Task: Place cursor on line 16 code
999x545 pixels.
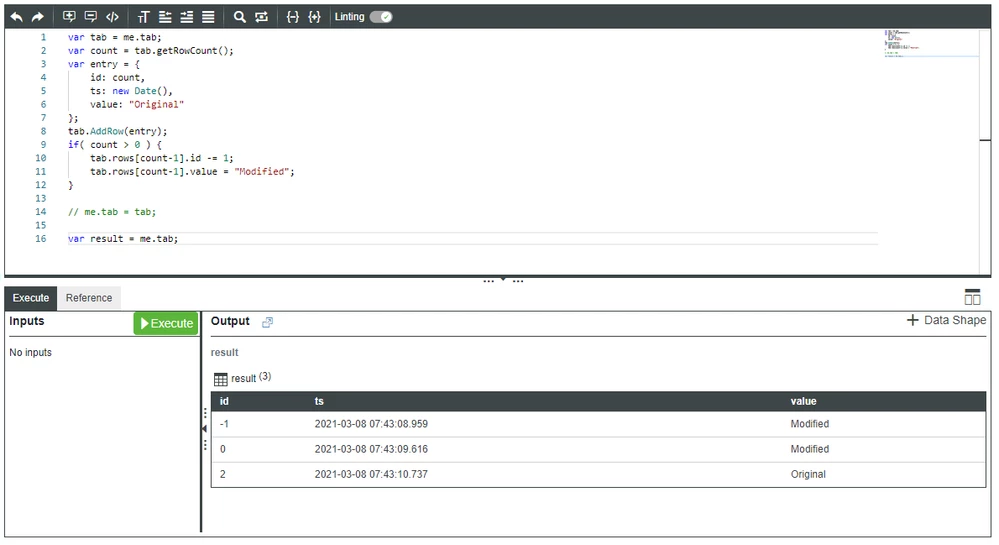Action: click(x=123, y=238)
